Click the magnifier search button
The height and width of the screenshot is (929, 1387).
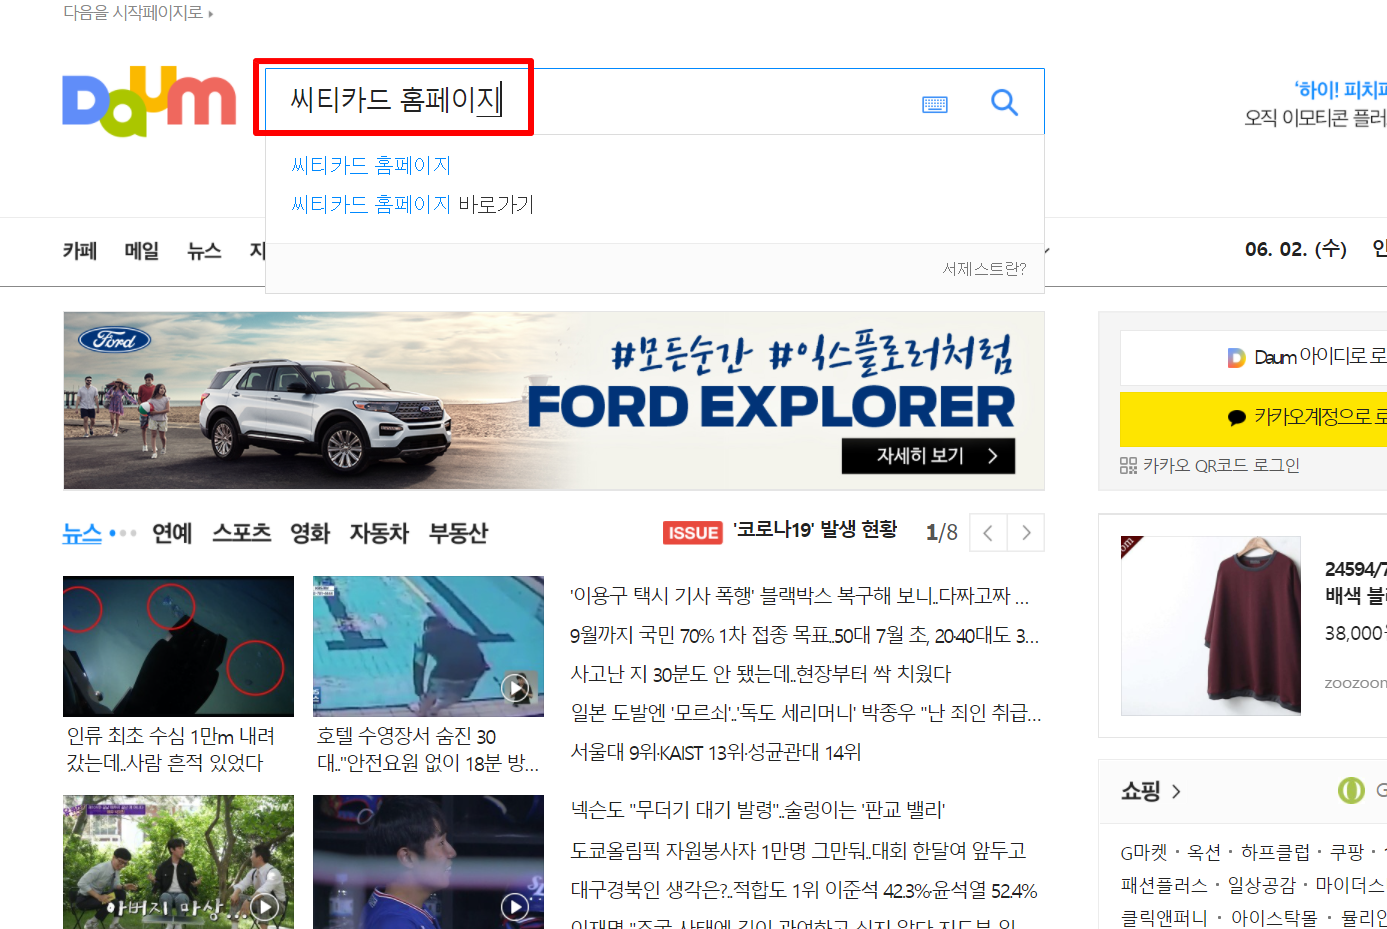click(x=1004, y=102)
